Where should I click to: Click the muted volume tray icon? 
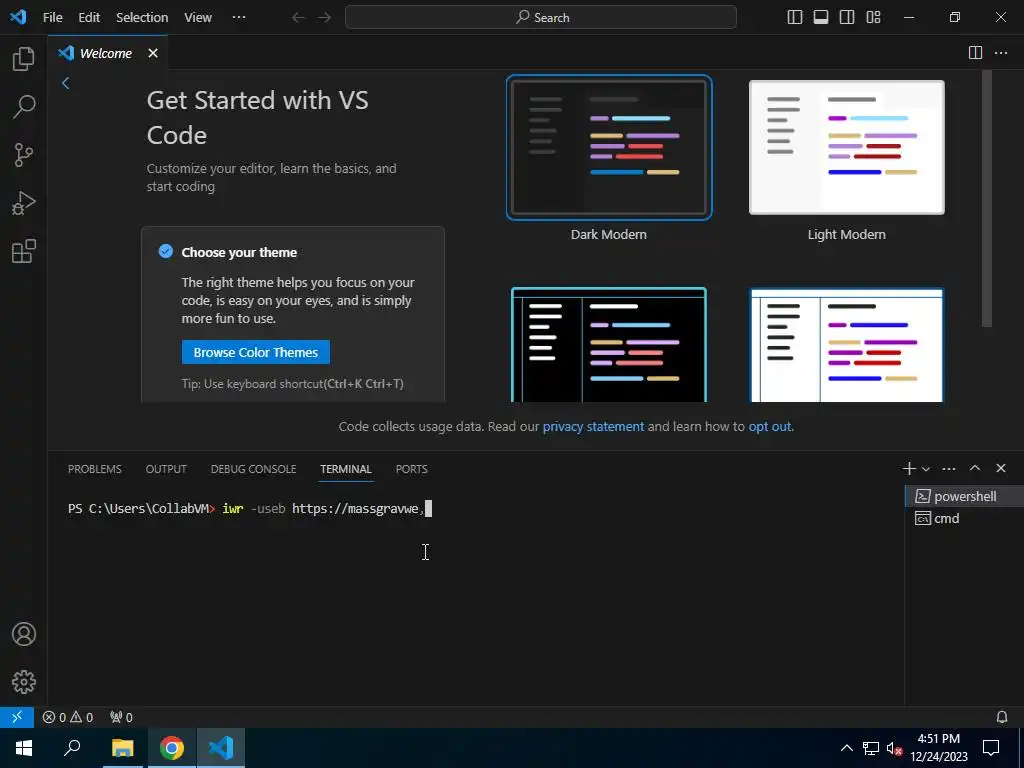point(894,748)
